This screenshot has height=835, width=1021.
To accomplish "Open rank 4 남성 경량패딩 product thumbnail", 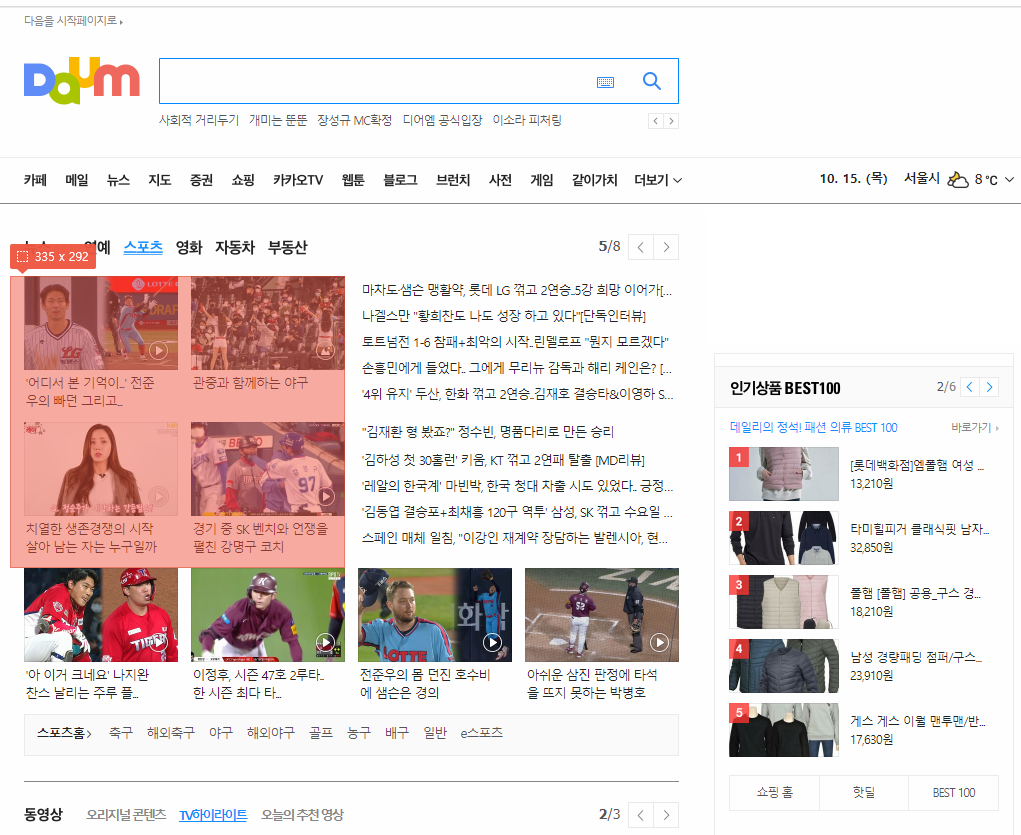I will [784, 666].
